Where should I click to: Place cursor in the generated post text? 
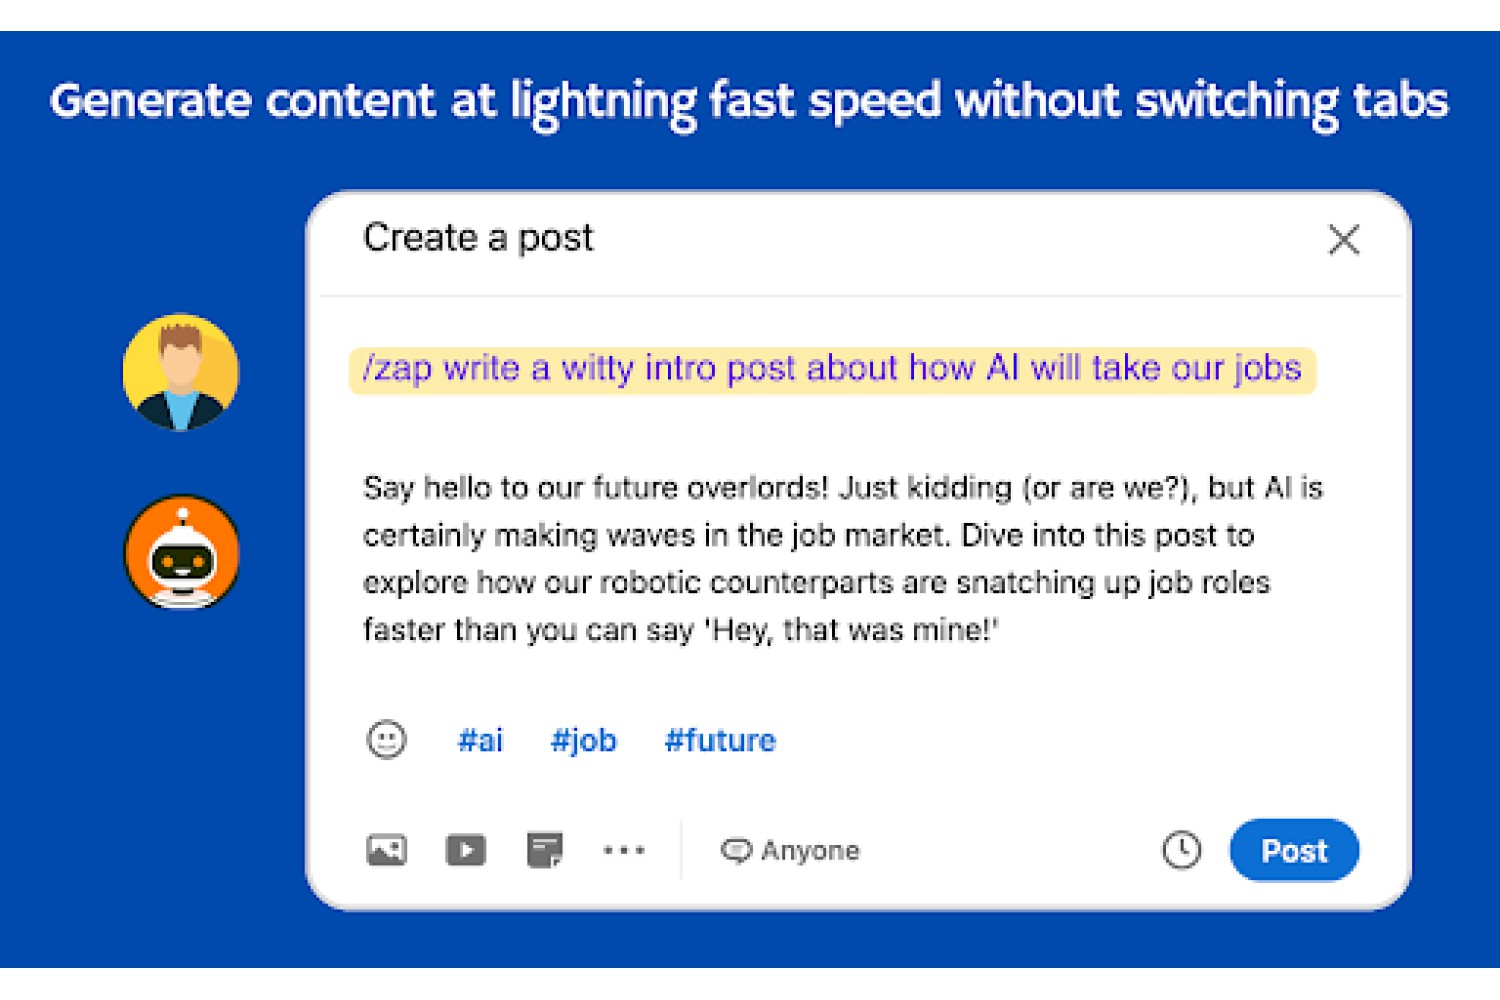(x=842, y=558)
